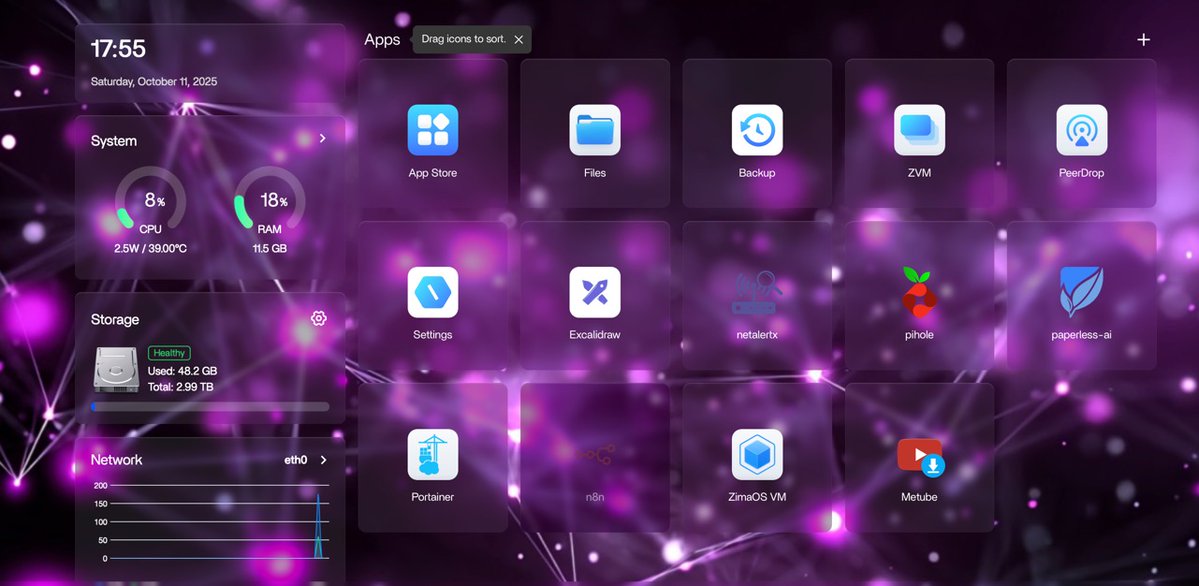This screenshot has height=586, width=1199.
Task: Click the 17:55 clock display
Action: [118, 49]
